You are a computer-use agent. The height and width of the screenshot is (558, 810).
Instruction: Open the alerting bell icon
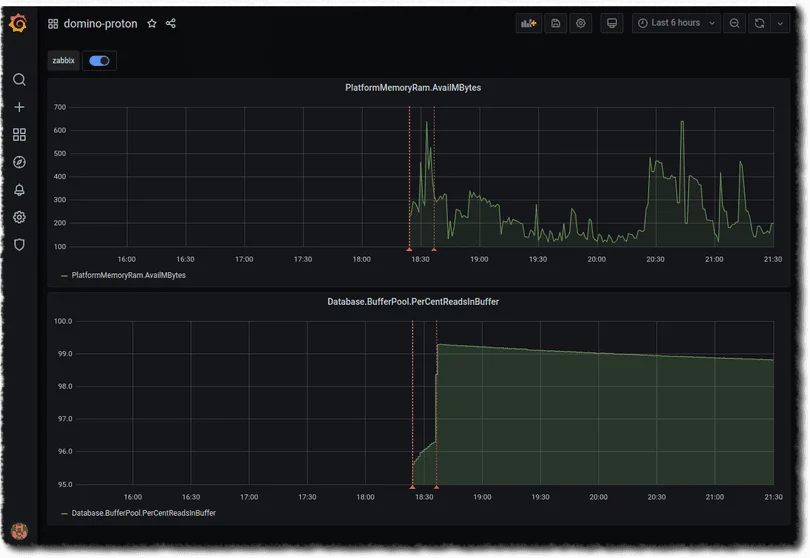coord(19,190)
